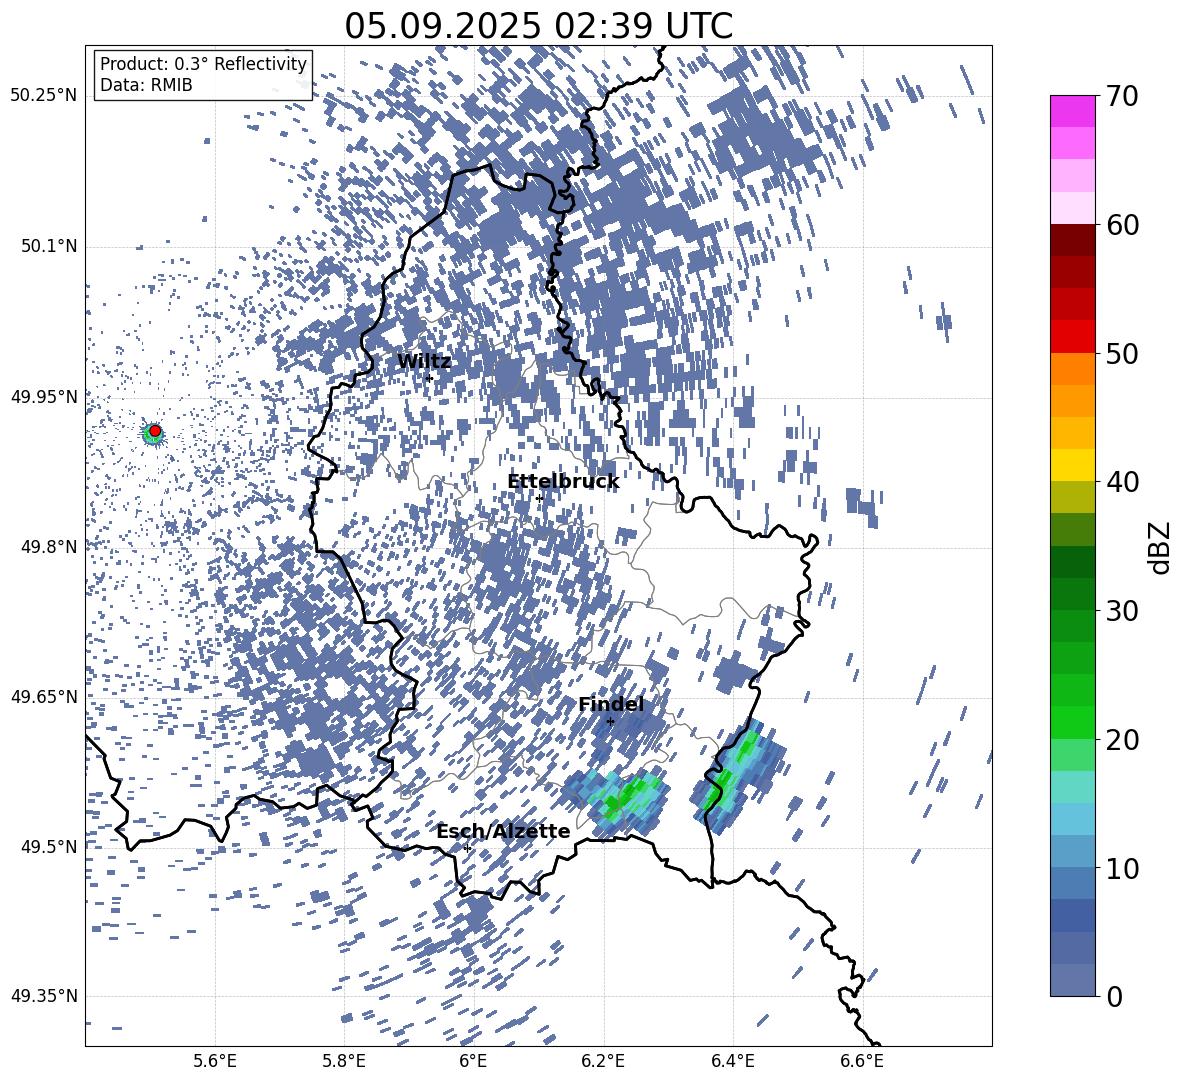Click the red radar site marker
The image size is (1184, 1081).
click(x=155, y=431)
